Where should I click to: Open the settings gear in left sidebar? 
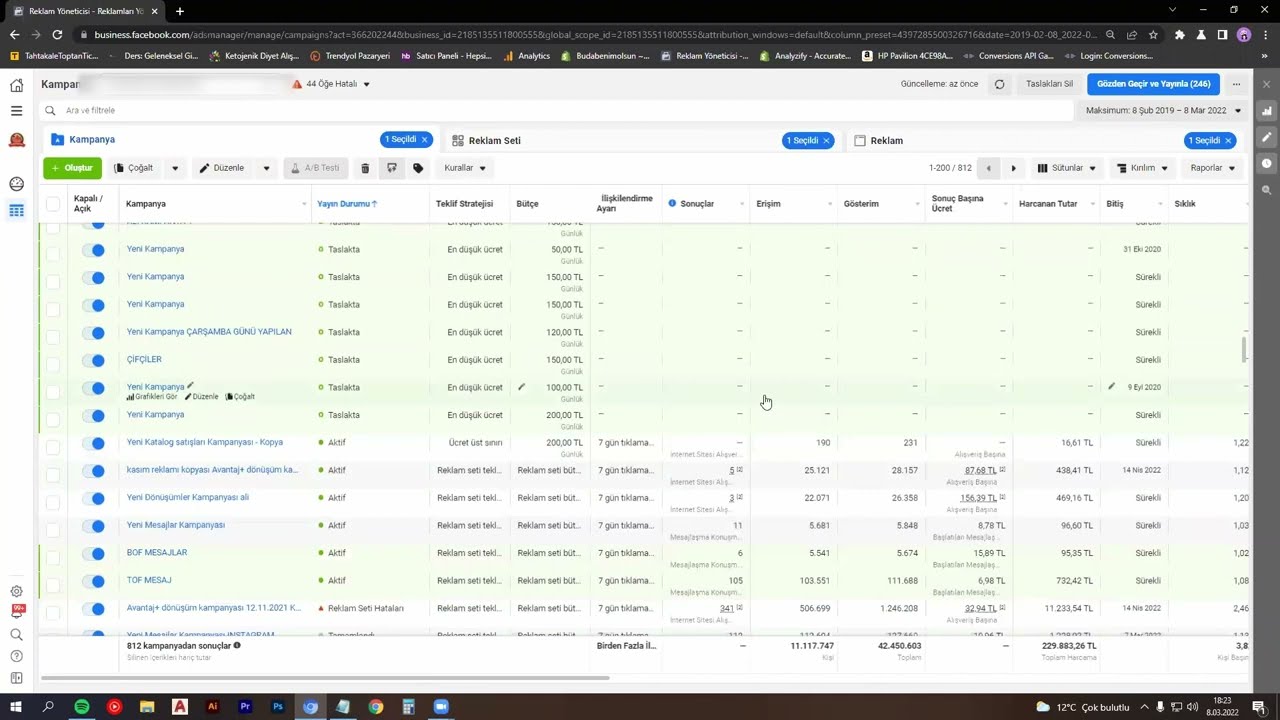pyautogui.click(x=16, y=591)
